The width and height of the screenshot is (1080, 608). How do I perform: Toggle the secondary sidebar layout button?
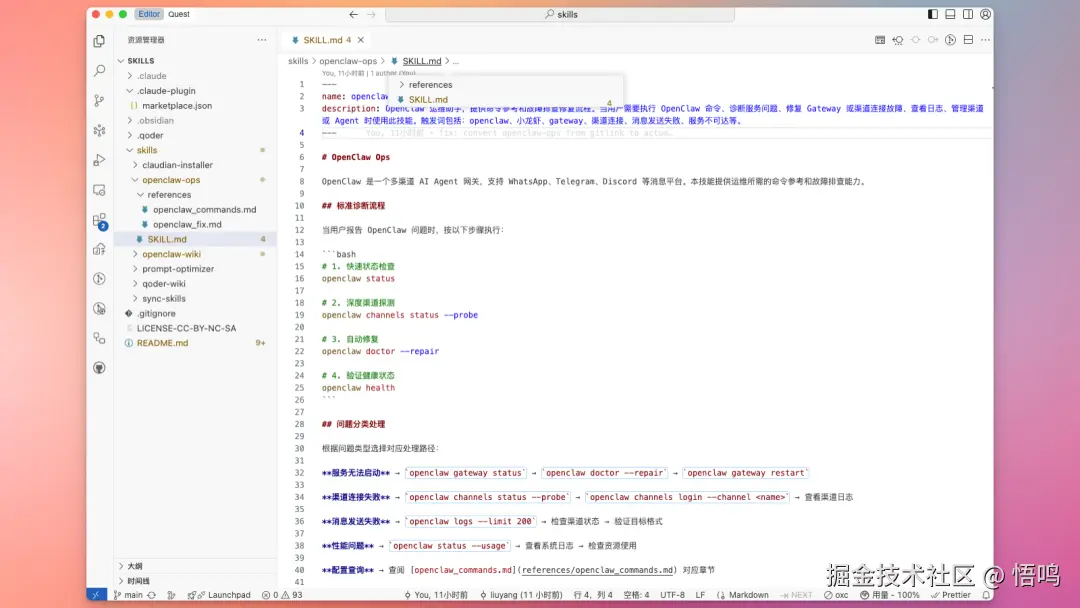tap(967, 15)
